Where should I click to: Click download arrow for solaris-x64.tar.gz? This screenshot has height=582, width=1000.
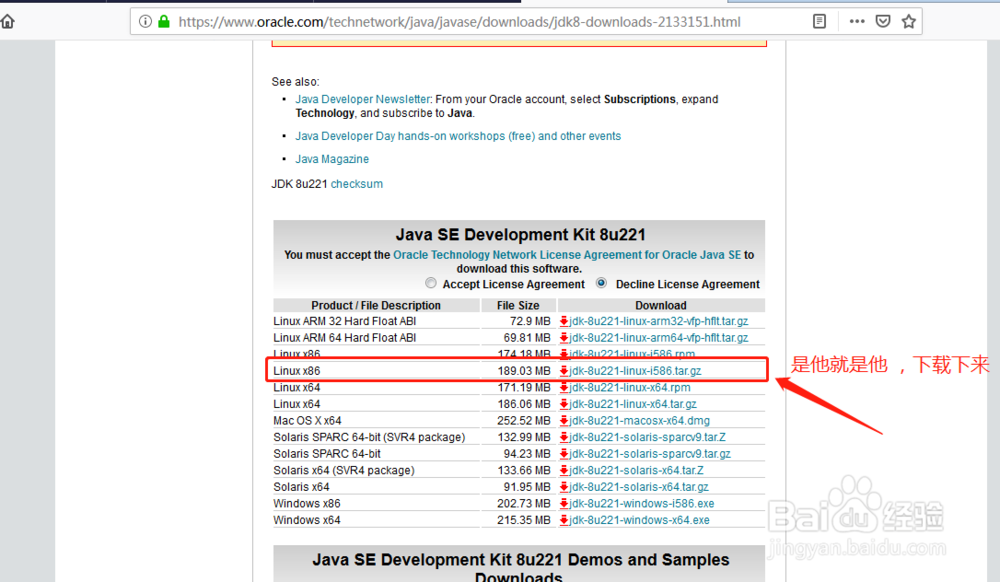[x=564, y=487]
